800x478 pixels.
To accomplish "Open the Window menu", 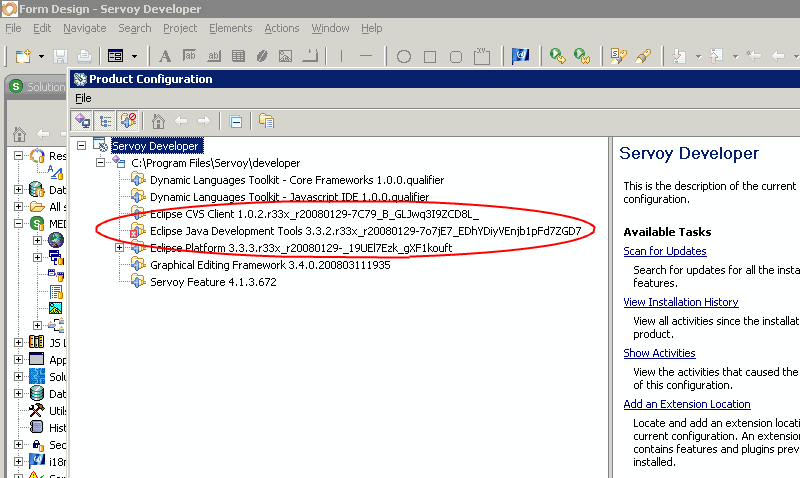I will pyautogui.click(x=330, y=28).
